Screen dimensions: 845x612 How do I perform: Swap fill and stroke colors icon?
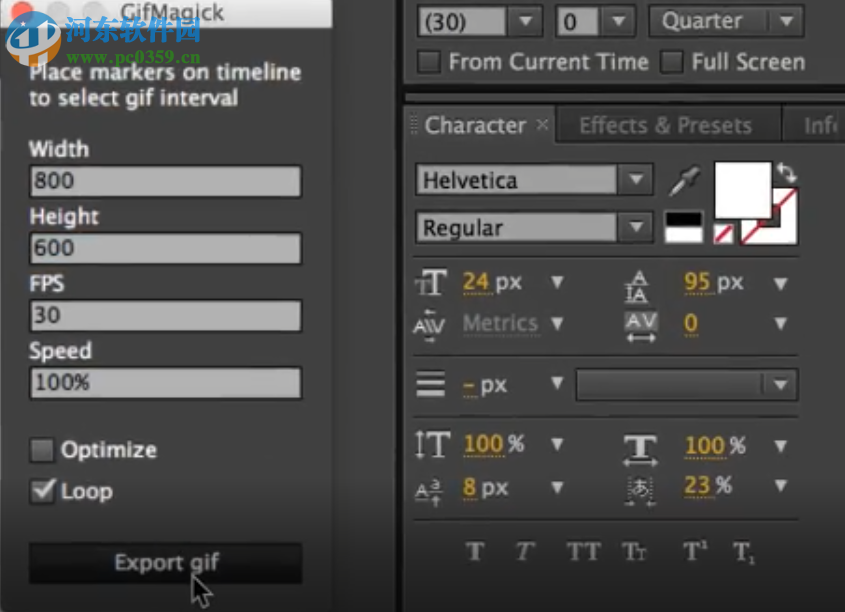point(786,173)
